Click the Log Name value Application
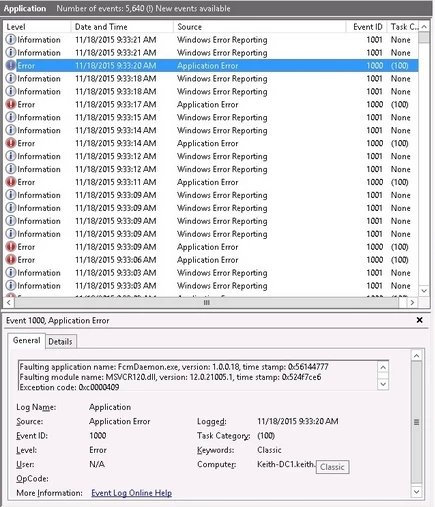The image size is (435, 507). (110, 407)
